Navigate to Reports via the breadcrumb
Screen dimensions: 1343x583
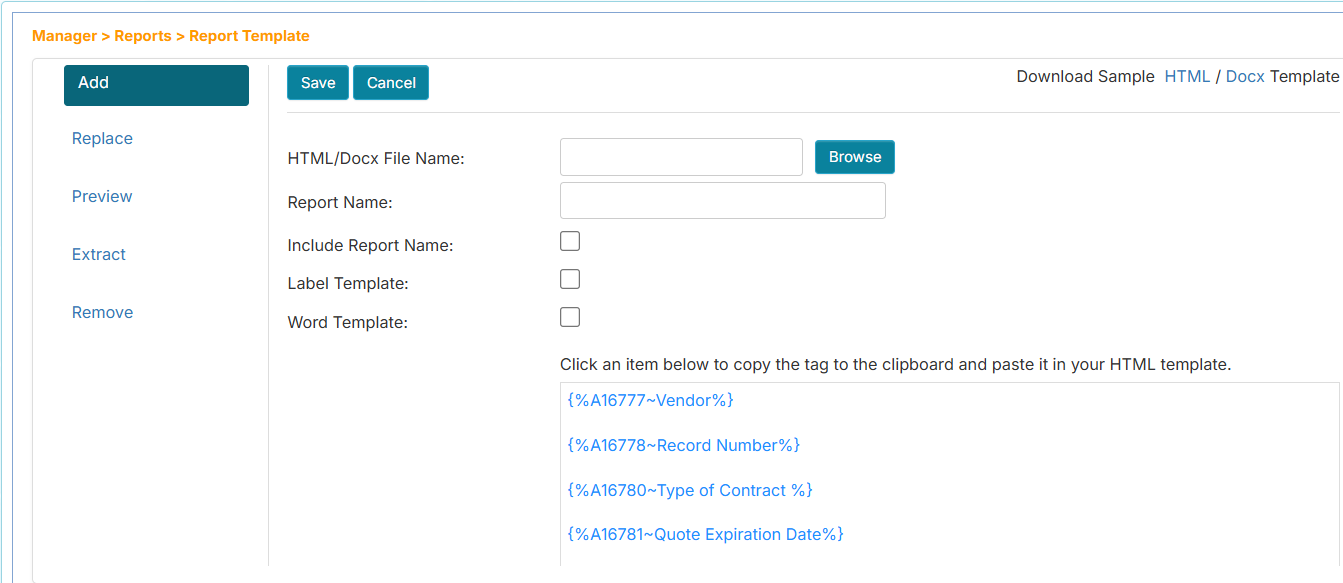click(143, 35)
